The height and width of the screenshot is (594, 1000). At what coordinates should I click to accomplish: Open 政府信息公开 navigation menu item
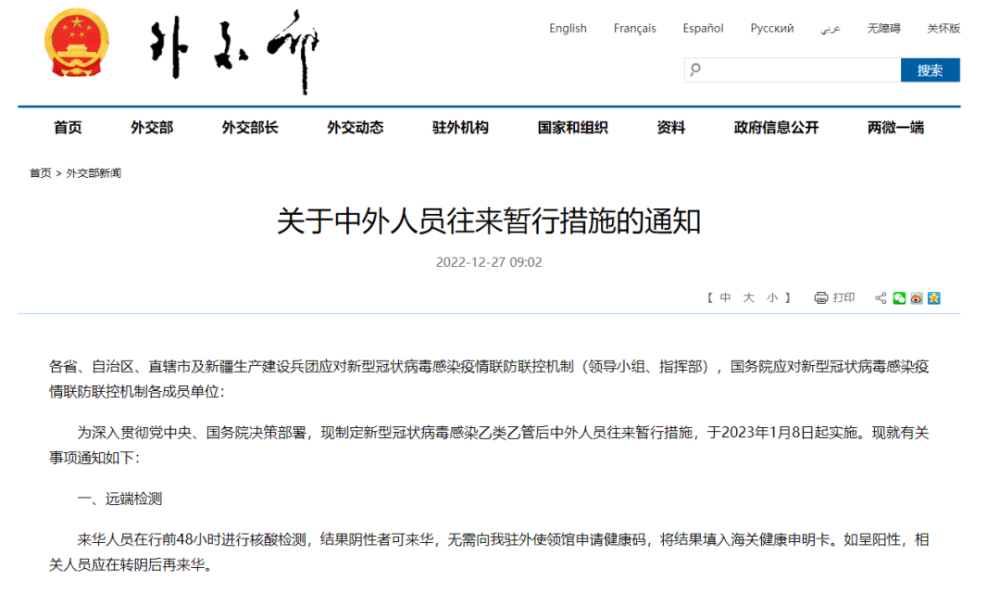776,128
